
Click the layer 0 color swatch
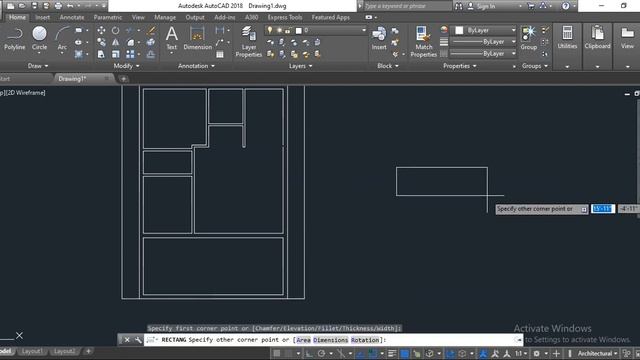click(299, 31)
